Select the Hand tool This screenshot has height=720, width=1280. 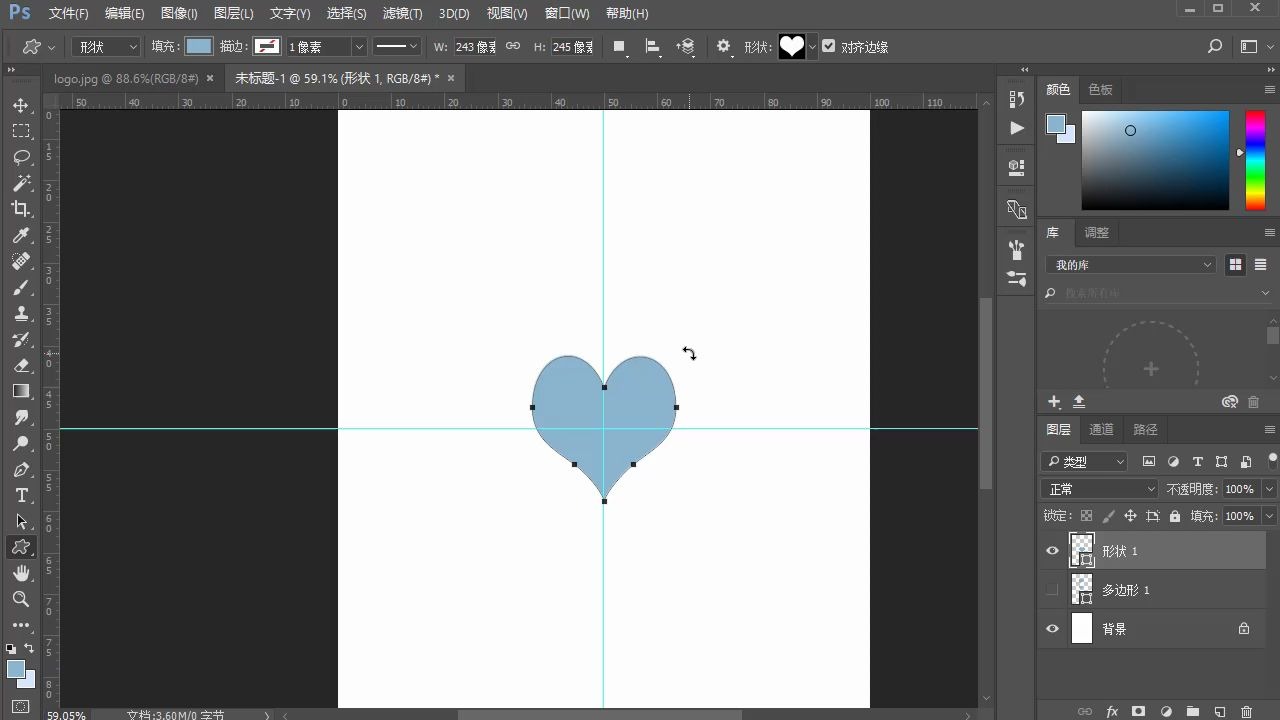point(21,573)
